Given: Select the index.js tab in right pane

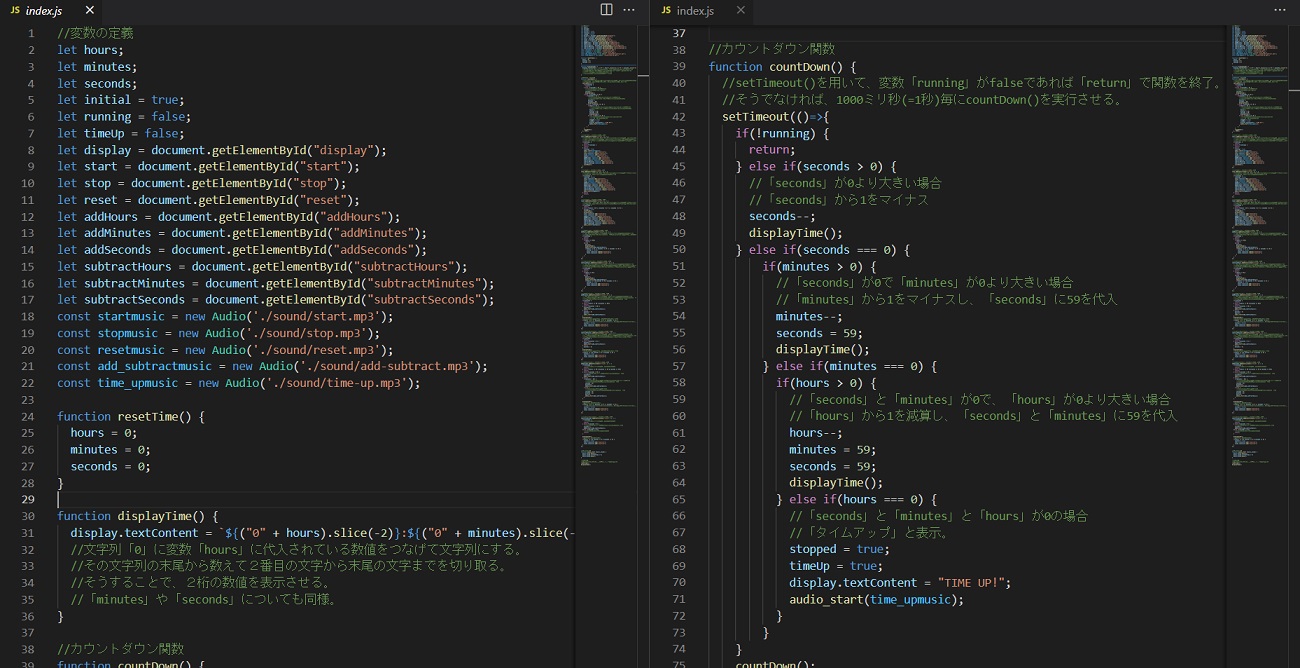Looking at the screenshot, I should (695, 10).
